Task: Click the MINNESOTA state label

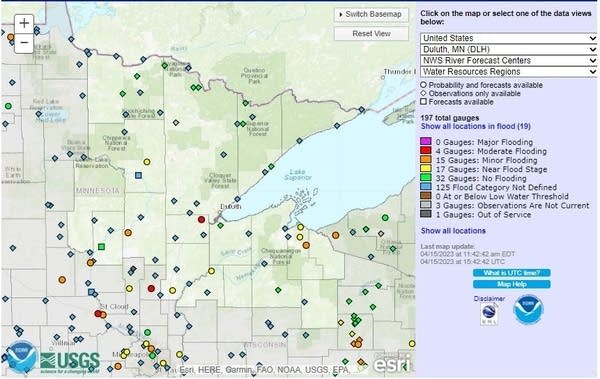Action: 98,191
